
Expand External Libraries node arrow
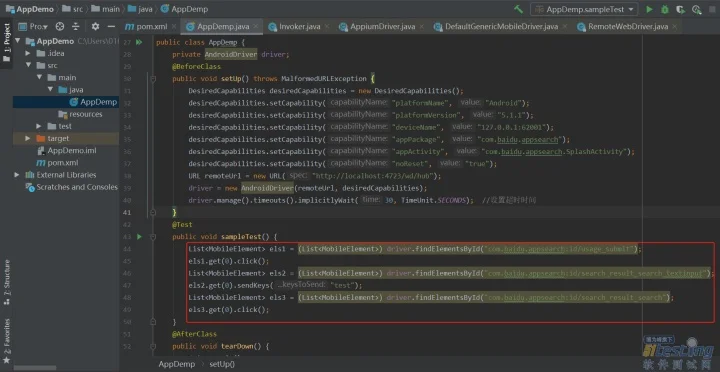coord(17,175)
